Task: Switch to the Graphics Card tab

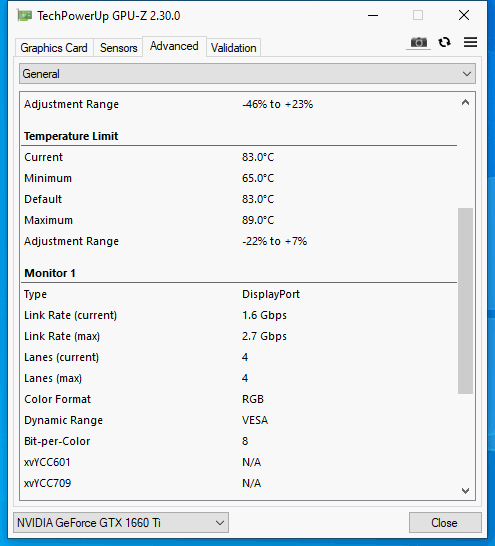Action: (x=54, y=48)
